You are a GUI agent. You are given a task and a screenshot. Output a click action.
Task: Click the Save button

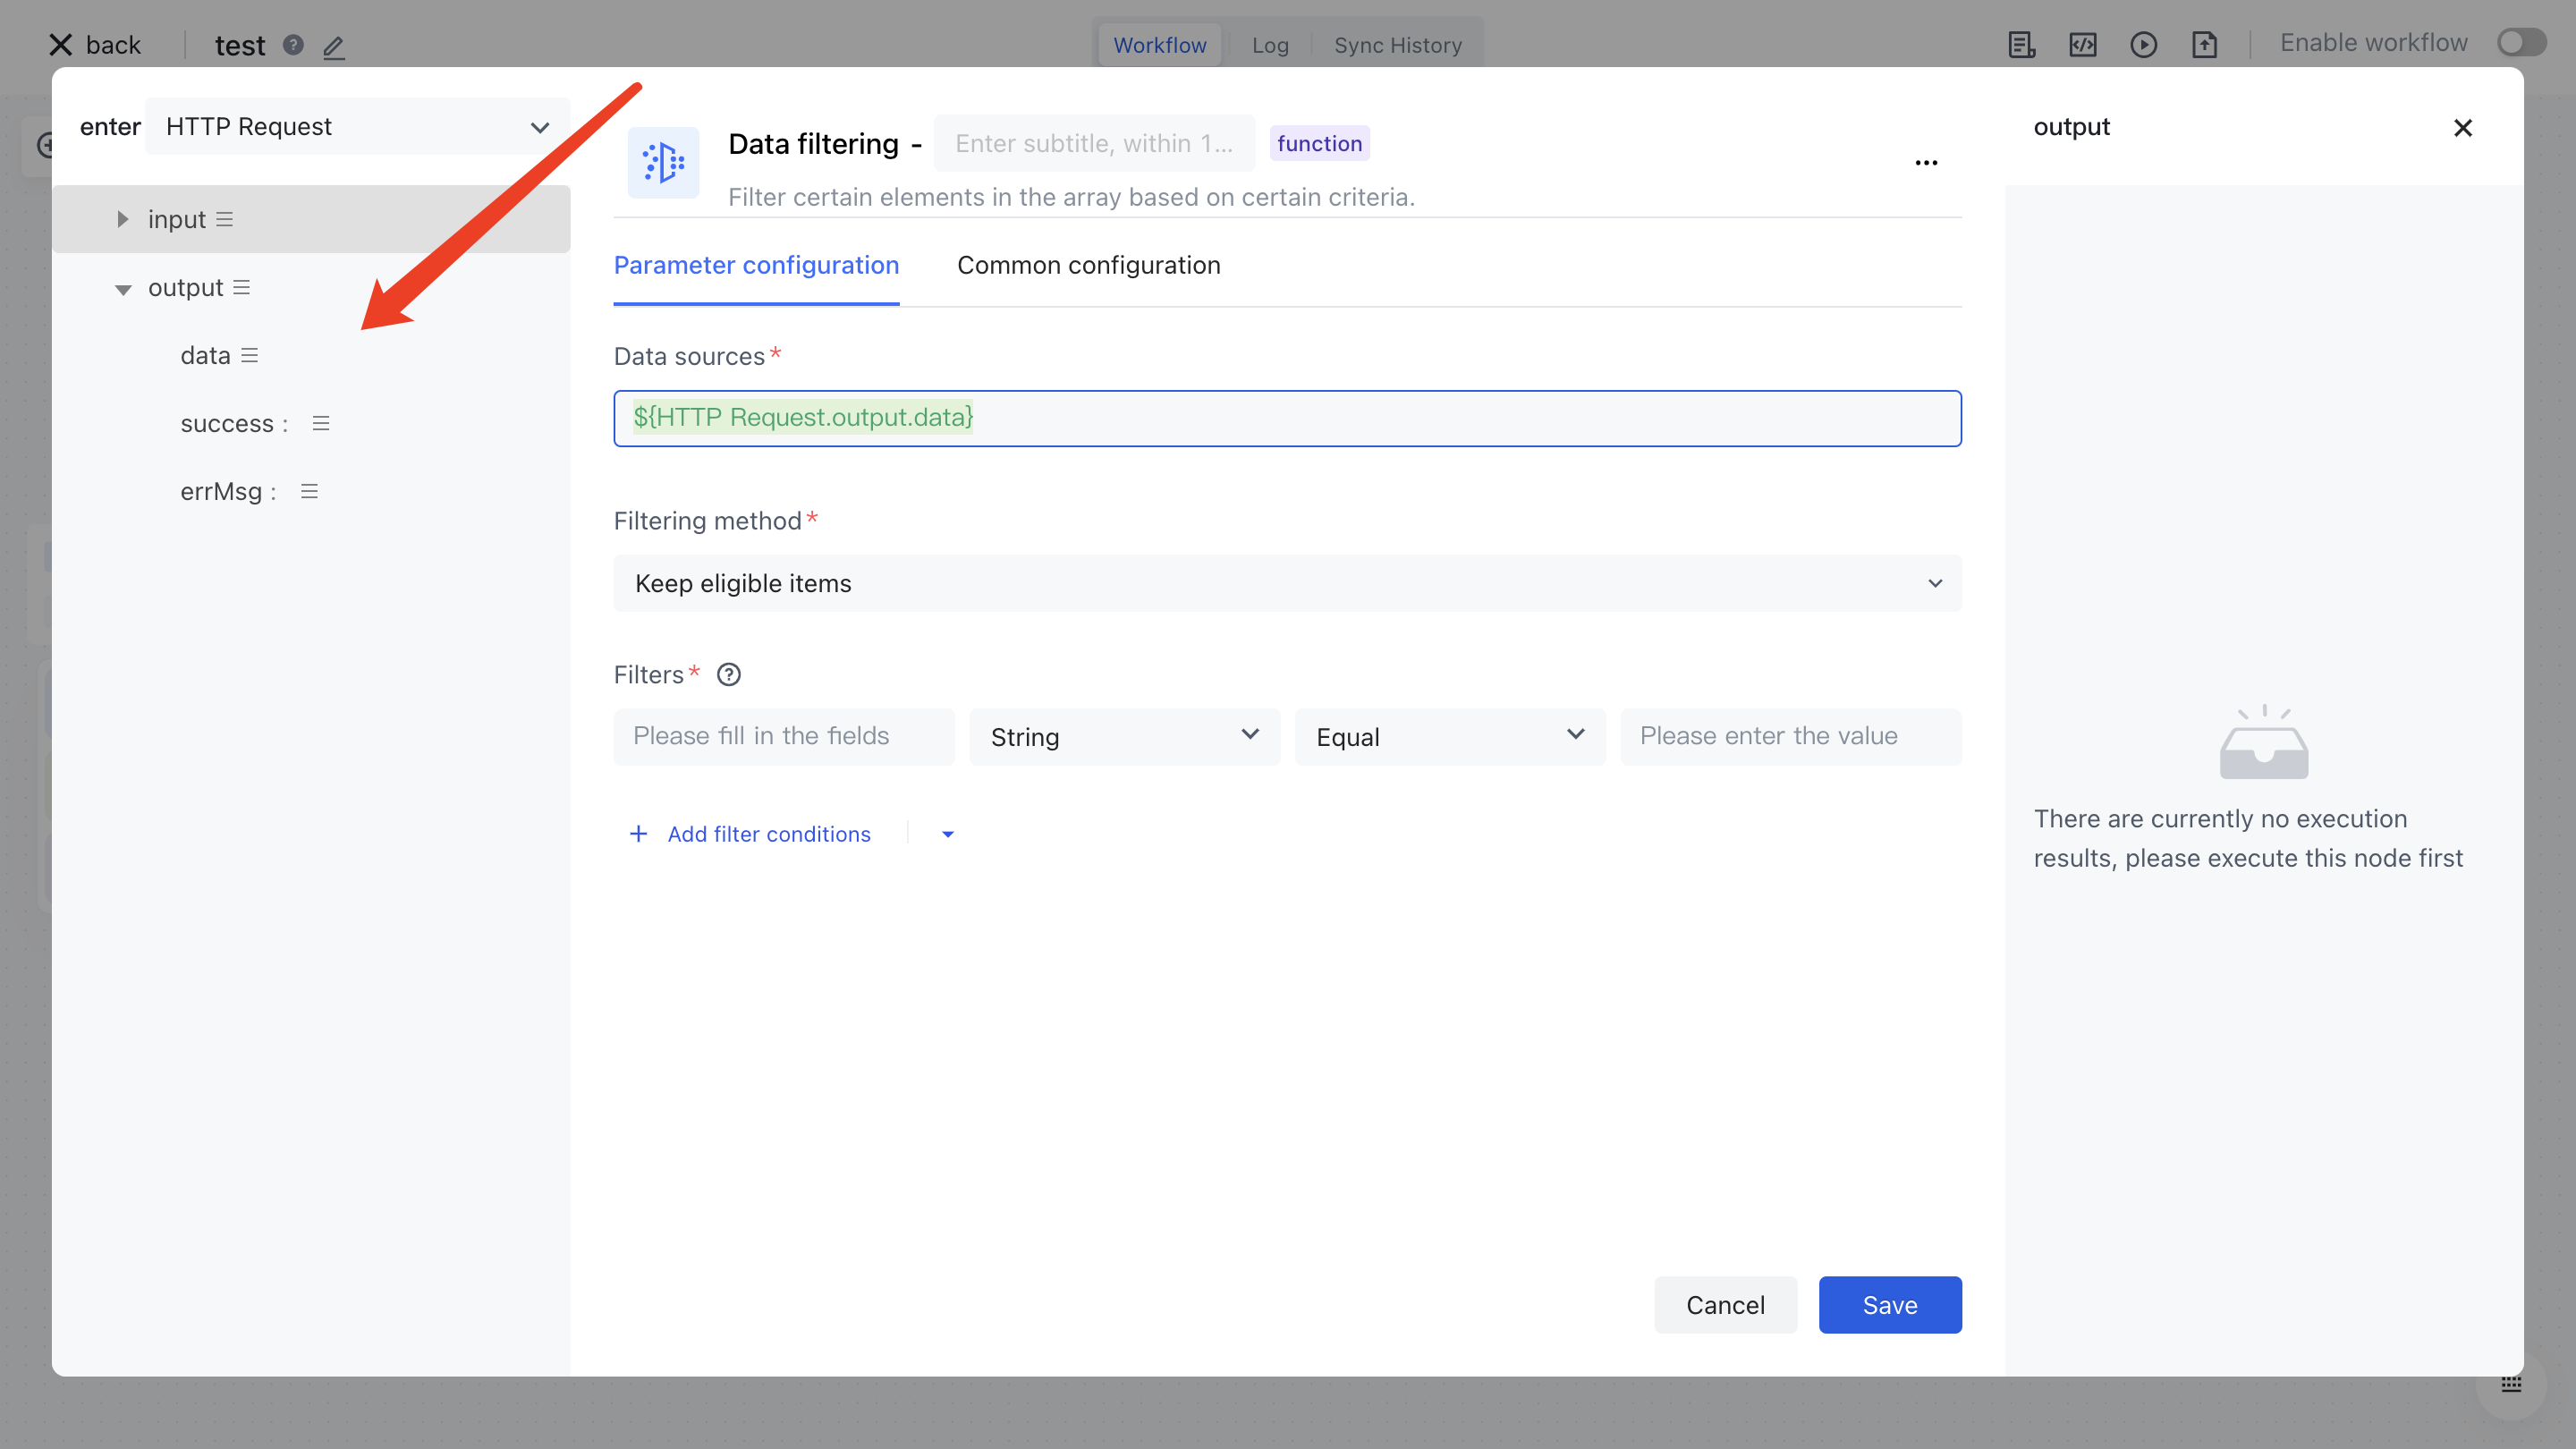tap(1889, 1305)
